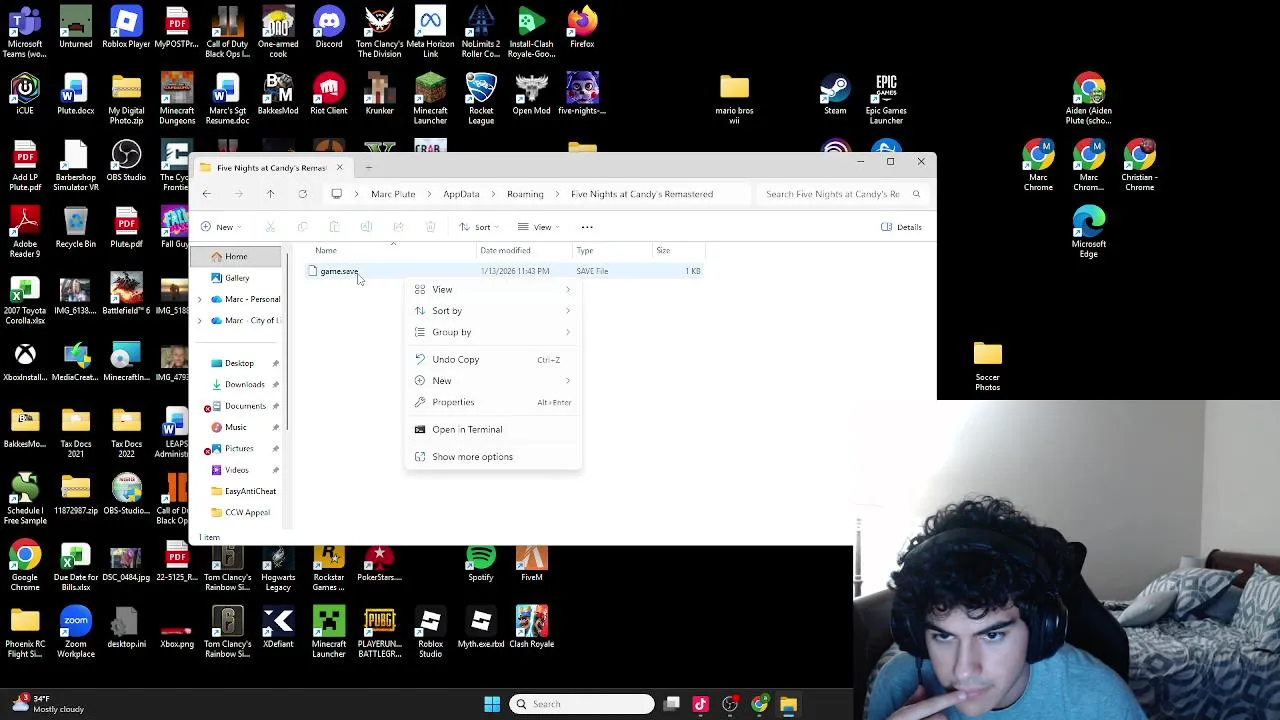Select the mario bros wii folder
Viewport: 1280px width, 720px height.
point(734,99)
